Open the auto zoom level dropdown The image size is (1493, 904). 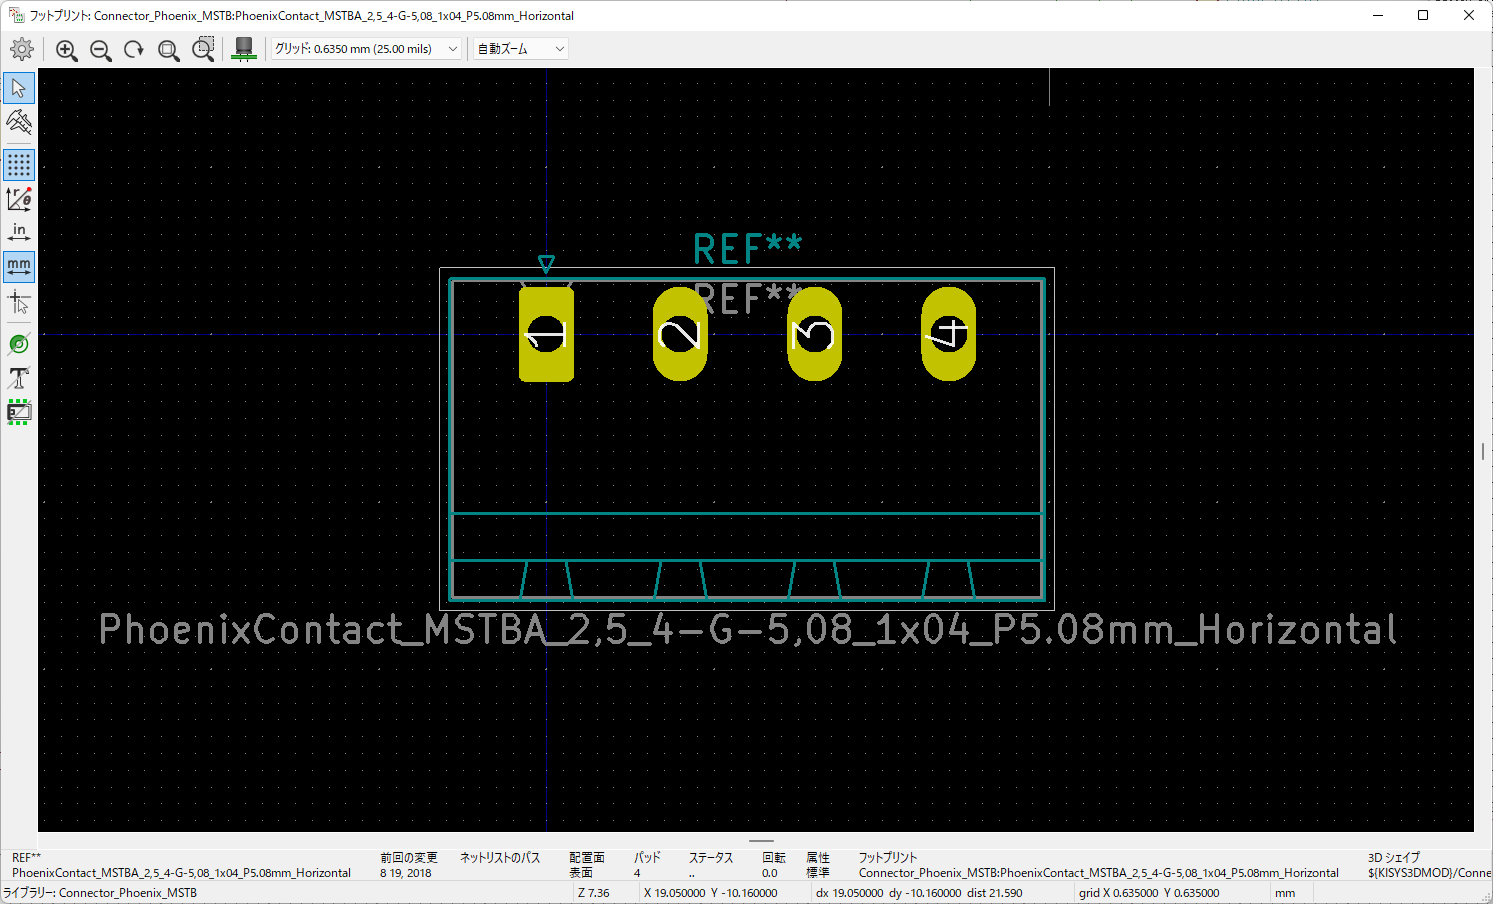tap(521, 49)
